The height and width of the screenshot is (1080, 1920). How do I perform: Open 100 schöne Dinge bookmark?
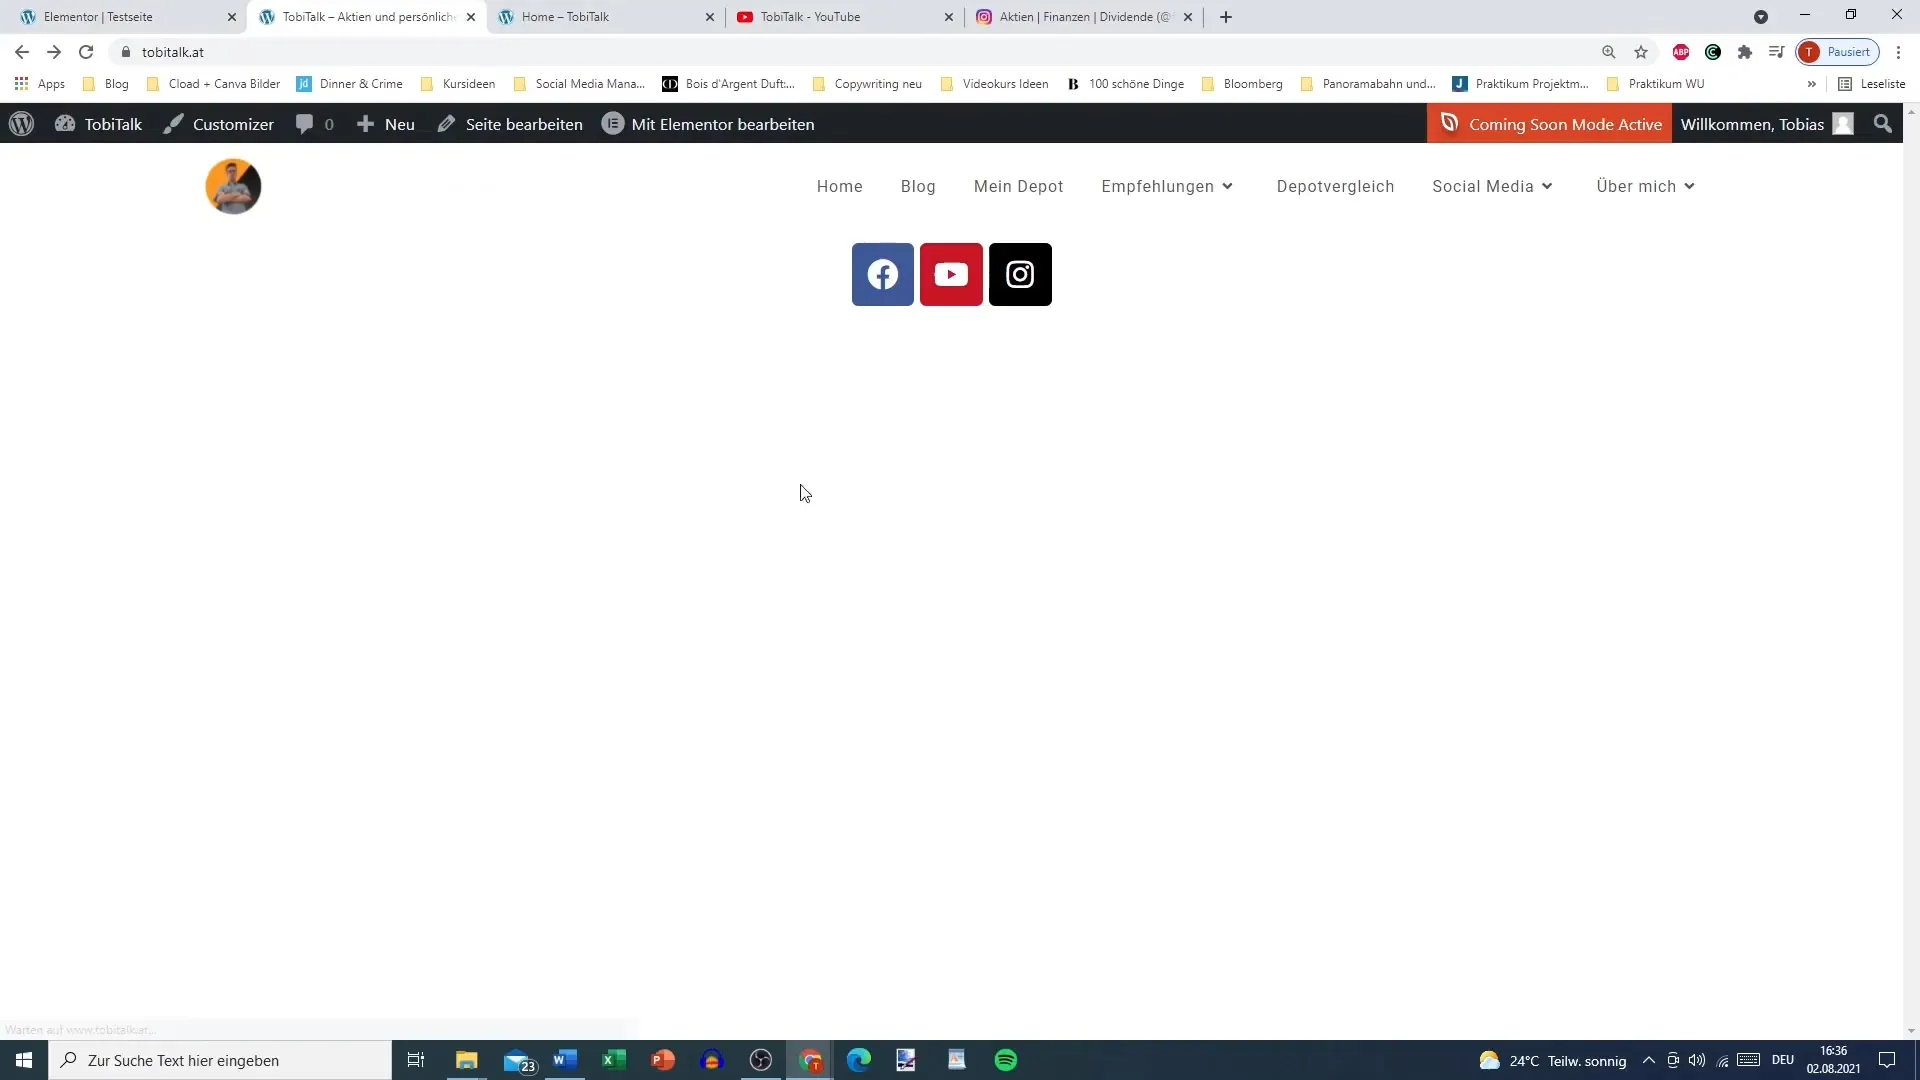click(x=1125, y=84)
